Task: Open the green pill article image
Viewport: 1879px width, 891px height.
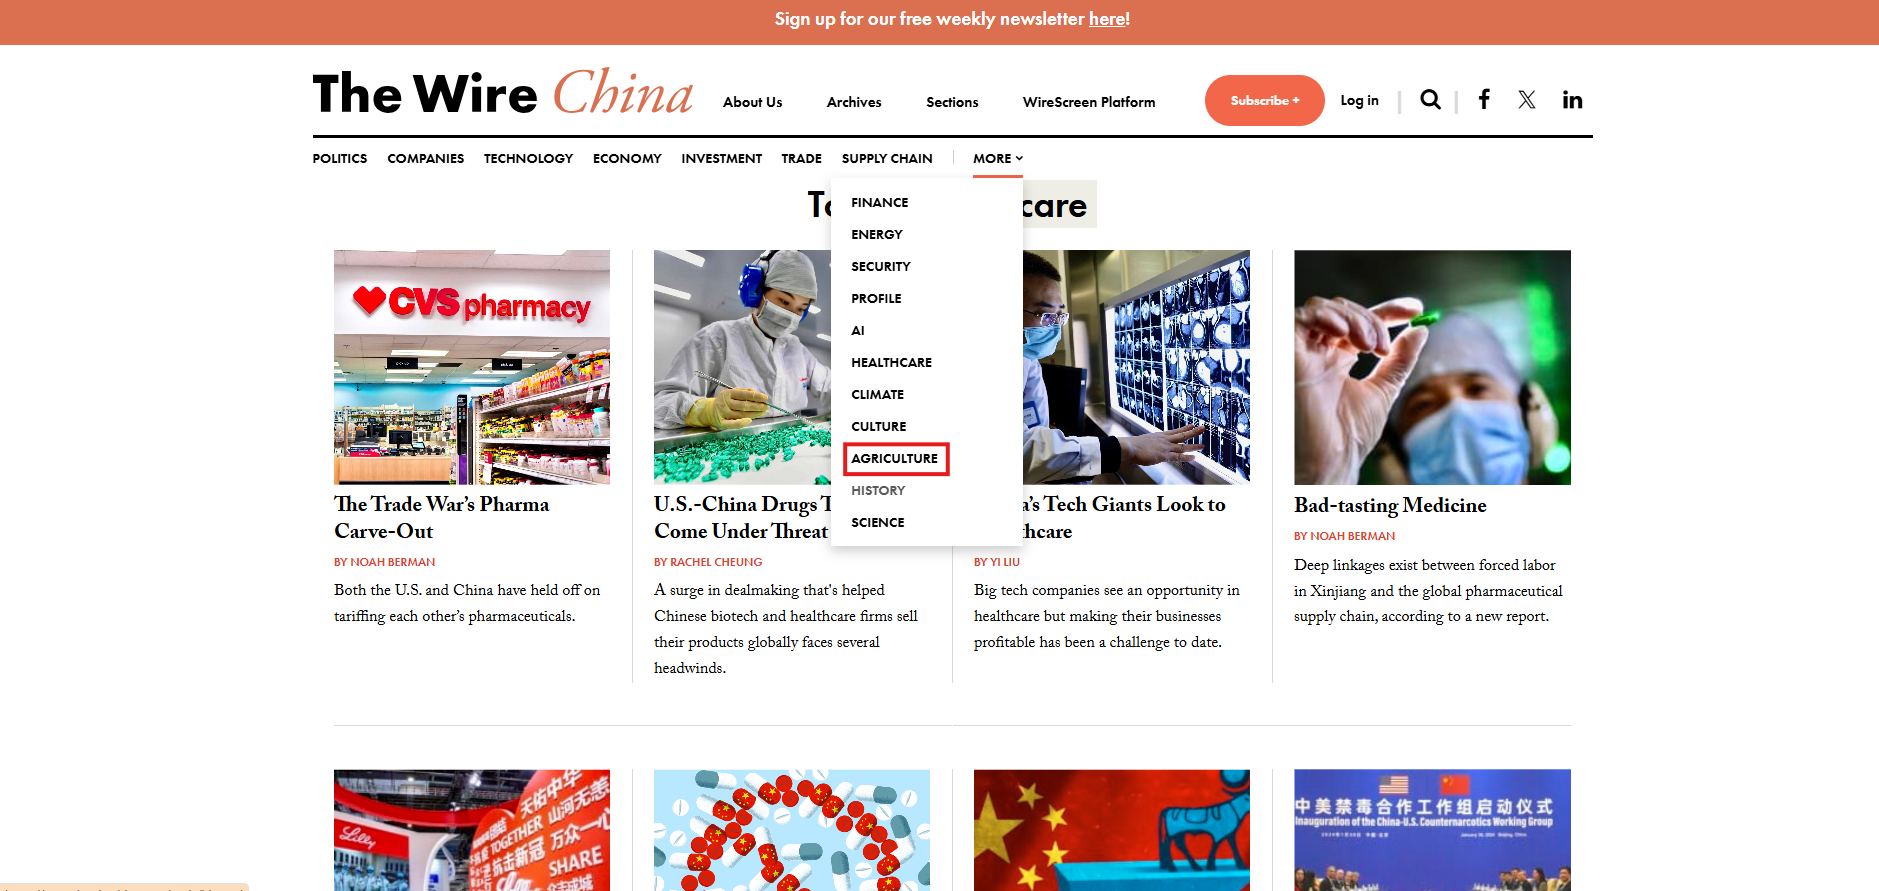Action: click(1432, 367)
